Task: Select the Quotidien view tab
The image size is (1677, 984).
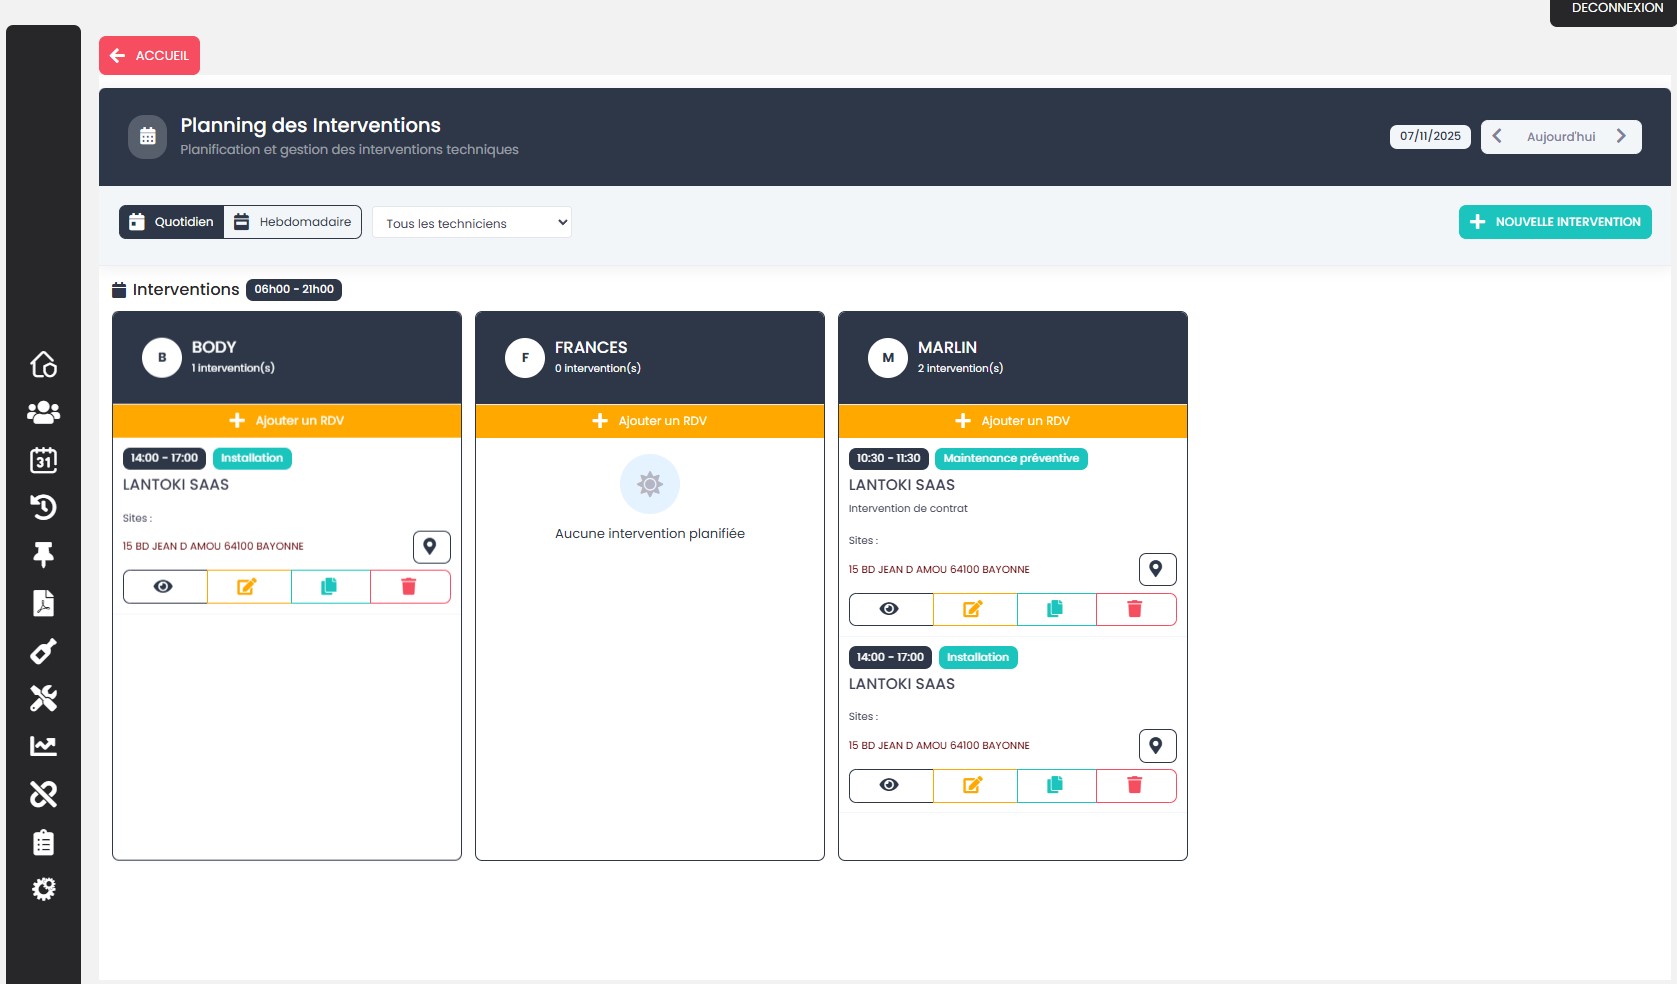Action: click(x=171, y=221)
